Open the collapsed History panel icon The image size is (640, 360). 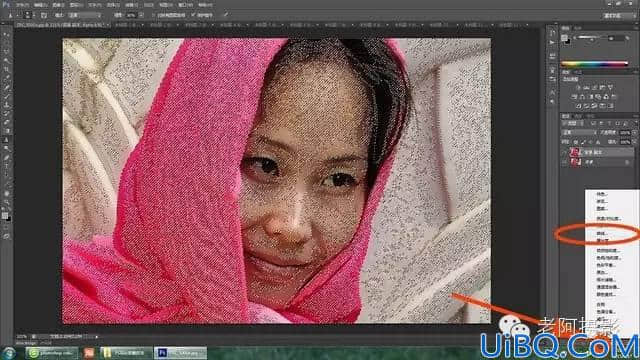pyautogui.click(x=552, y=33)
